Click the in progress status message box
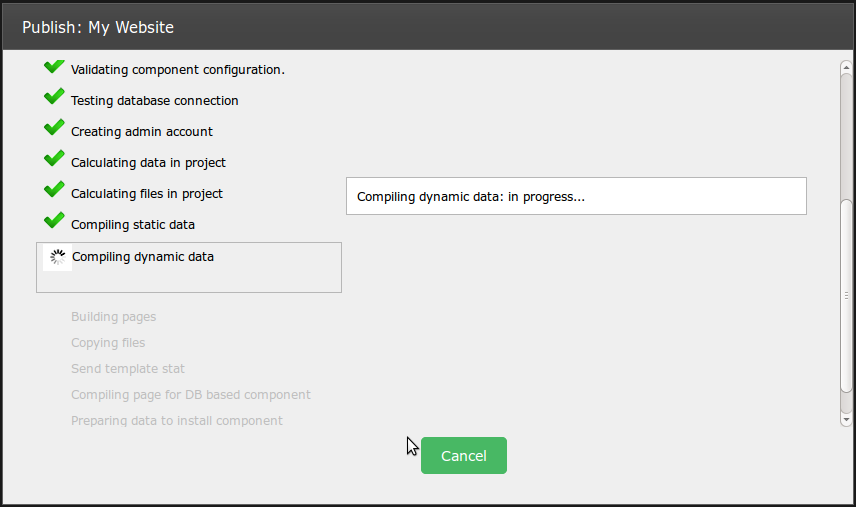This screenshot has height=507, width=856. (x=575, y=197)
